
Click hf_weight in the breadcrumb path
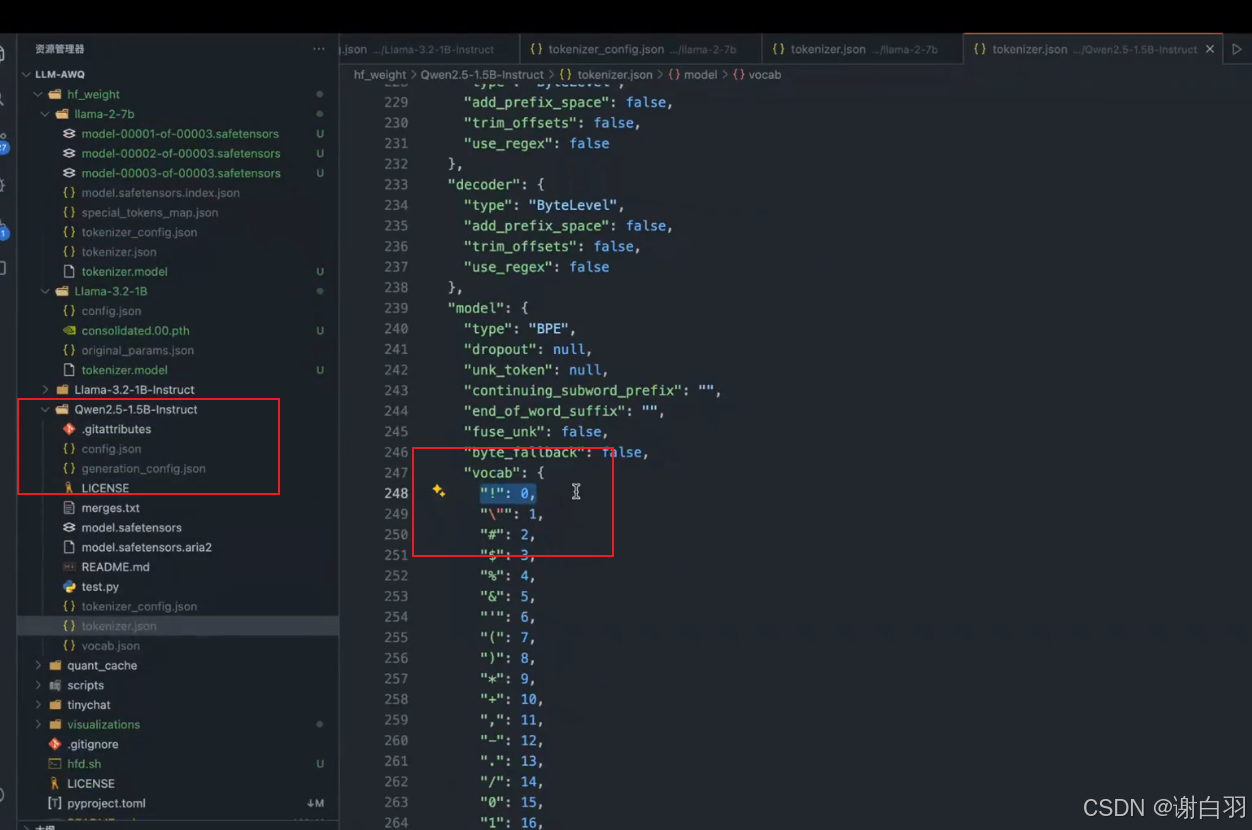click(x=380, y=75)
